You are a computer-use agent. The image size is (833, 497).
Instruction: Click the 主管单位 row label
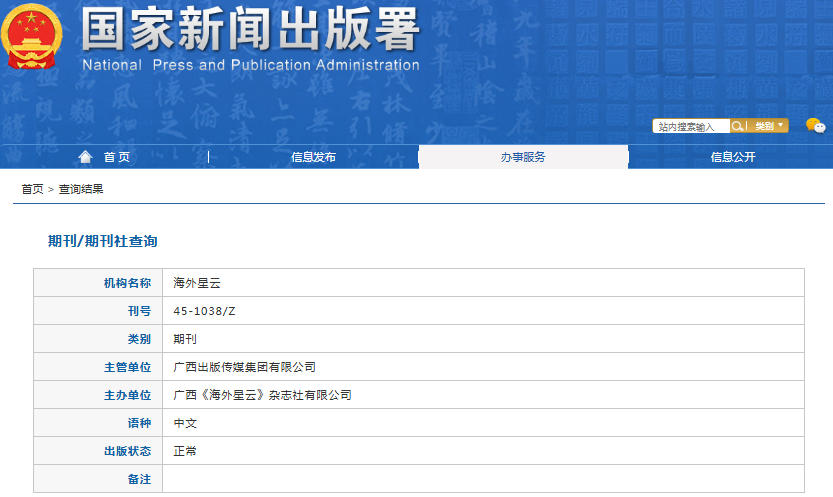(128, 367)
